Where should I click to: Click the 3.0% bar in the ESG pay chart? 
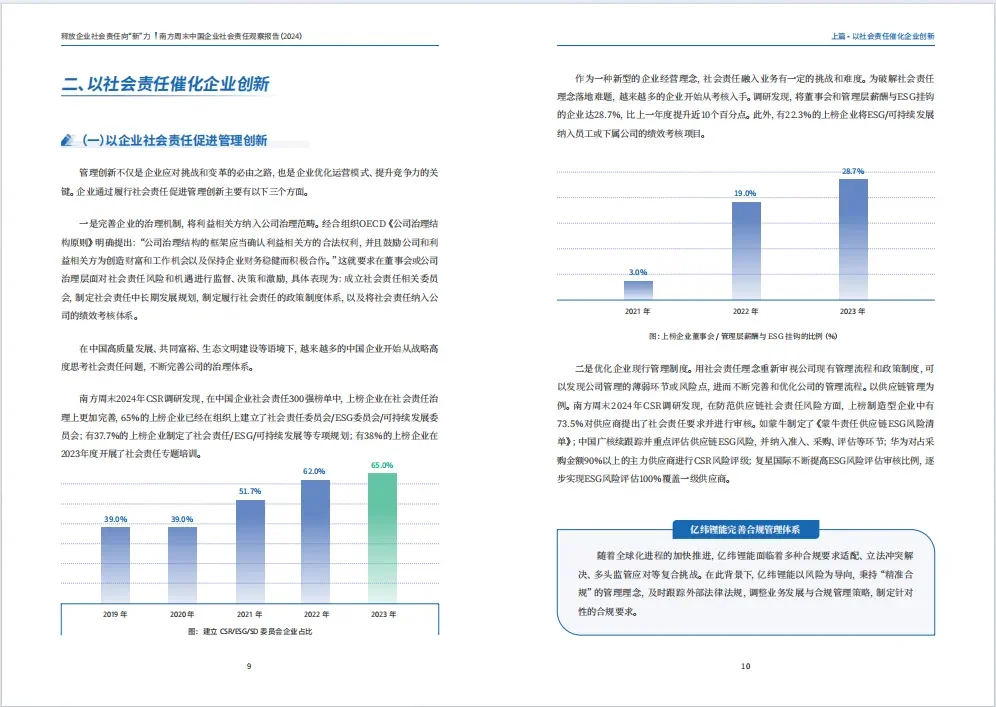638,290
